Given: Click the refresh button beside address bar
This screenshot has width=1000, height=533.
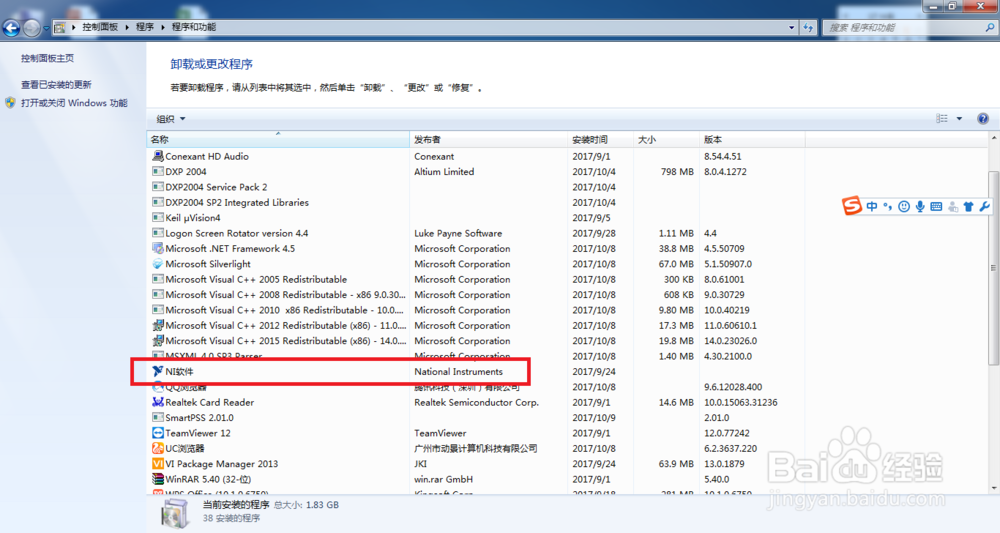Looking at the screenshot, I should pos(809,27).
